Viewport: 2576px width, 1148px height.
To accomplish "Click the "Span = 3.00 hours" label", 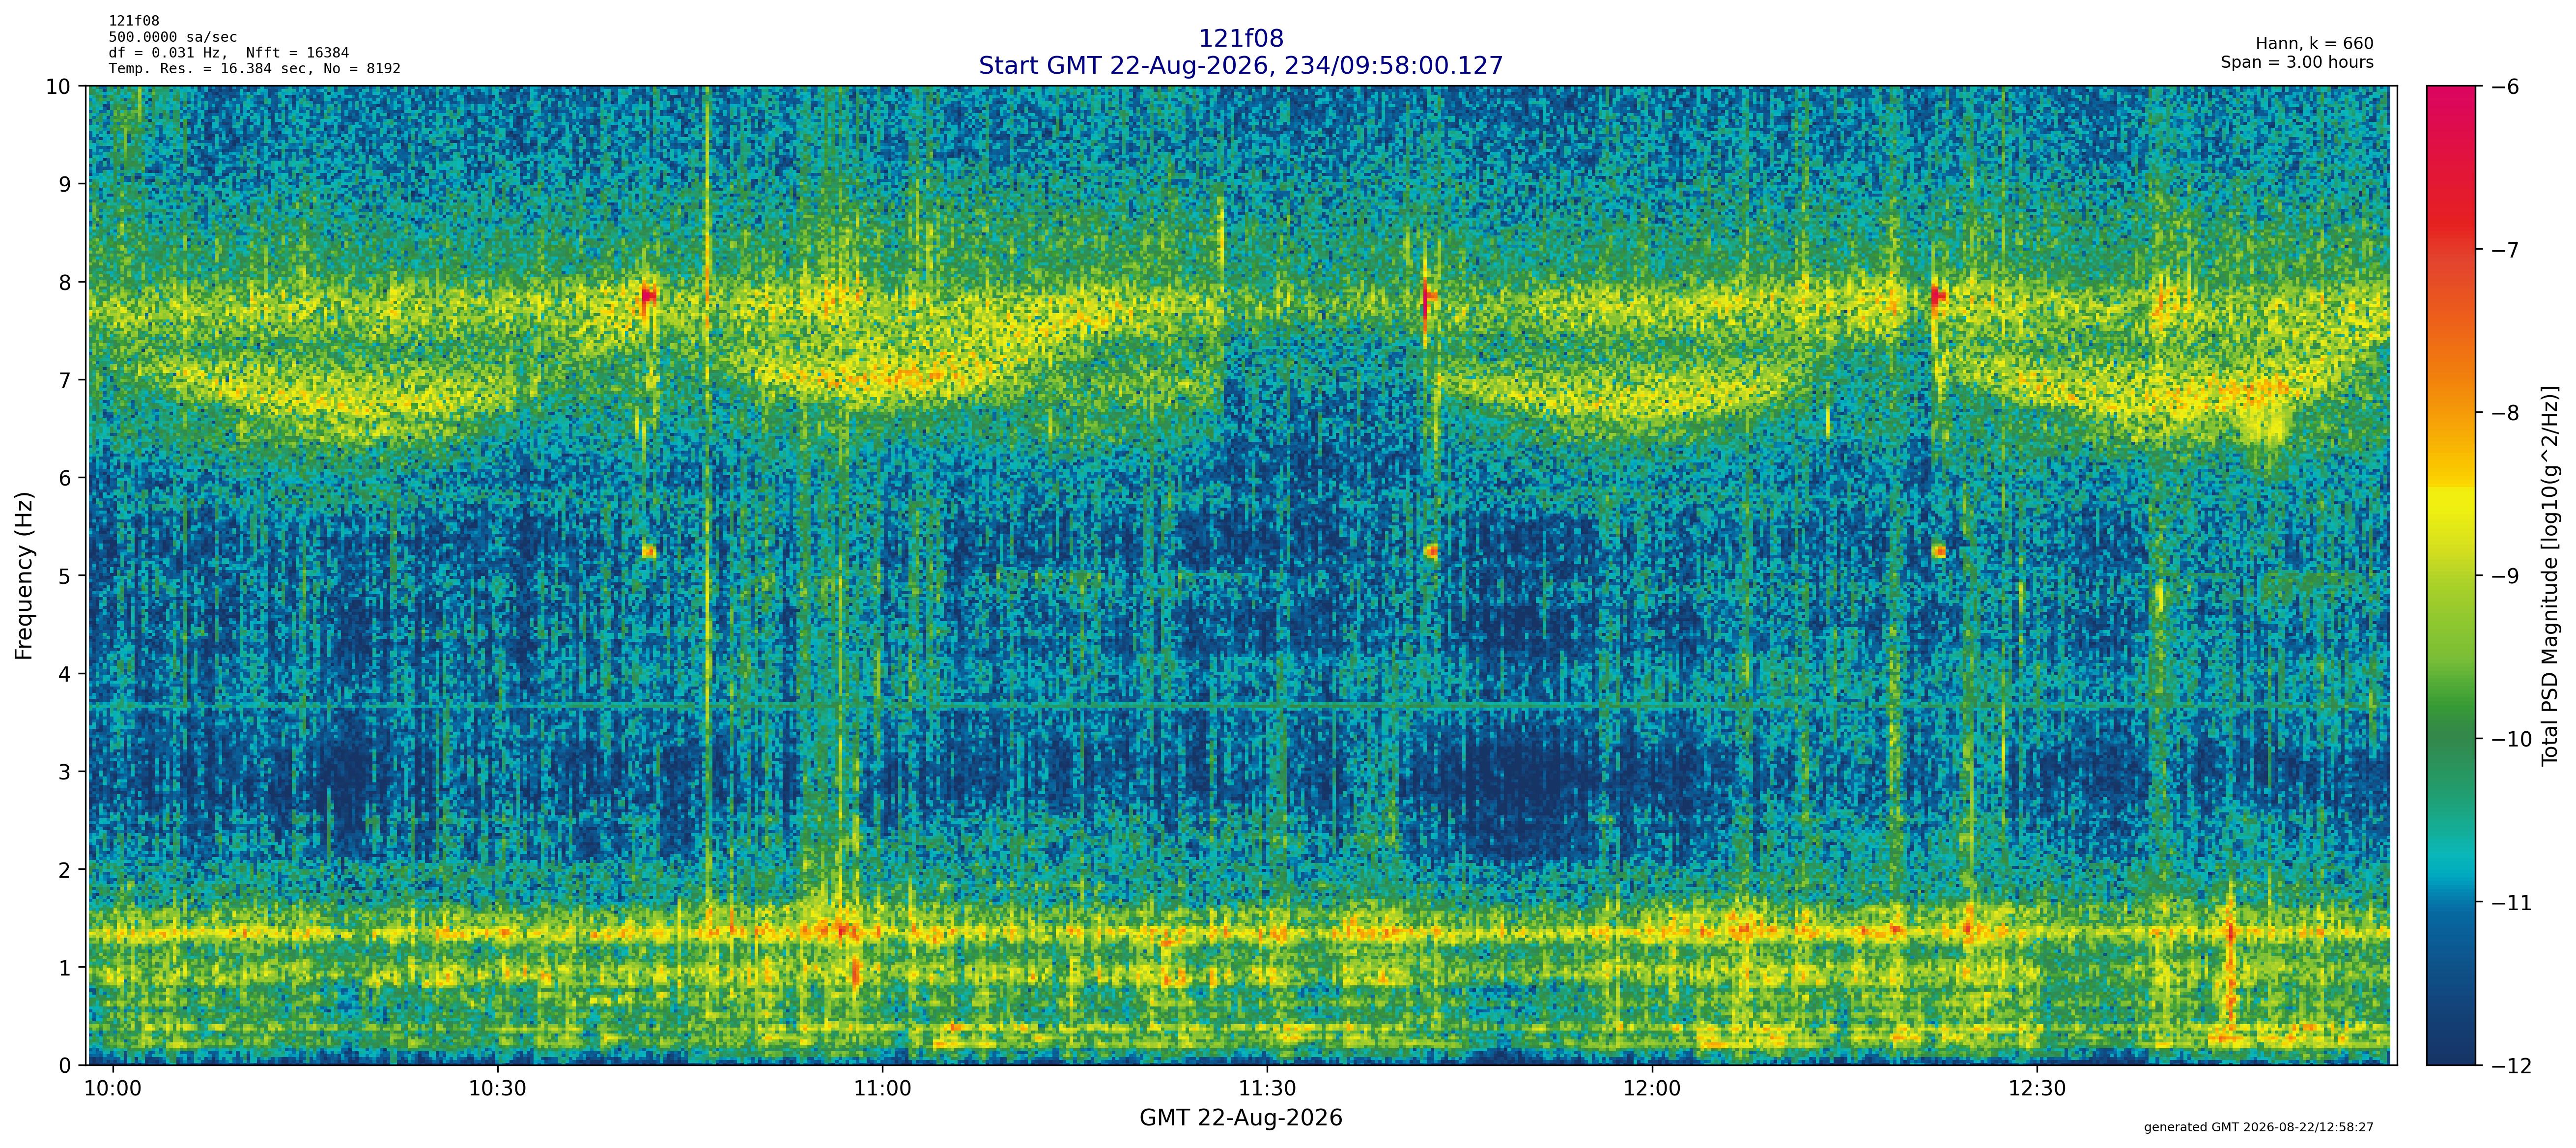I will click(x=2297, y=62).
